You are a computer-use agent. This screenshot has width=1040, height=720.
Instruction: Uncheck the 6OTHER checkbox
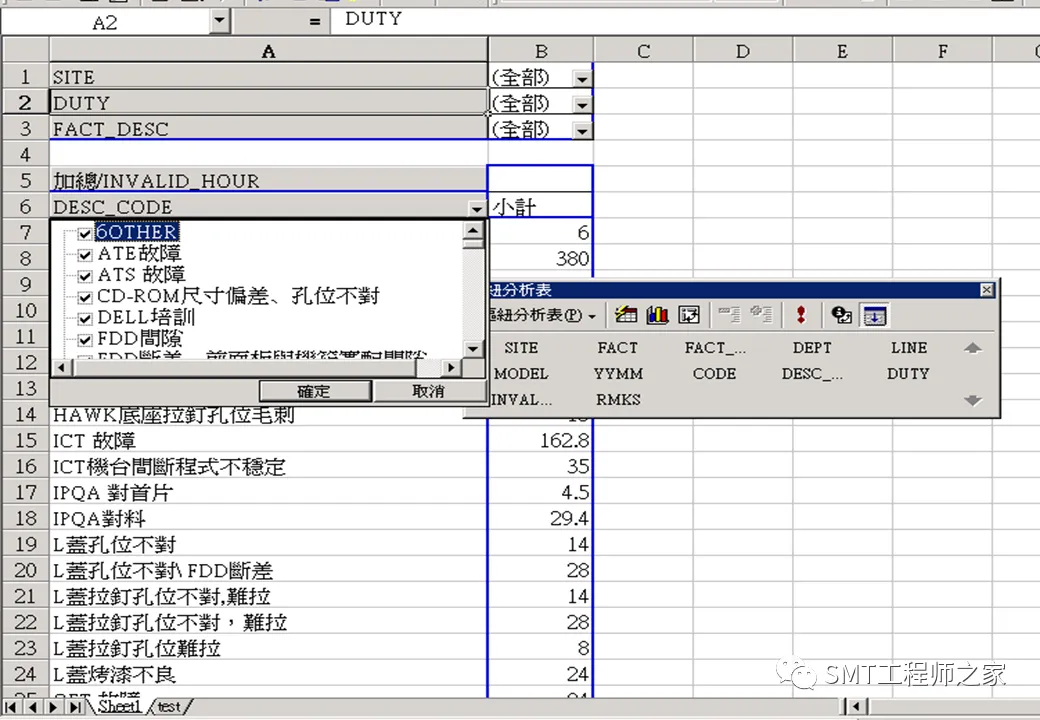point(85,233)
